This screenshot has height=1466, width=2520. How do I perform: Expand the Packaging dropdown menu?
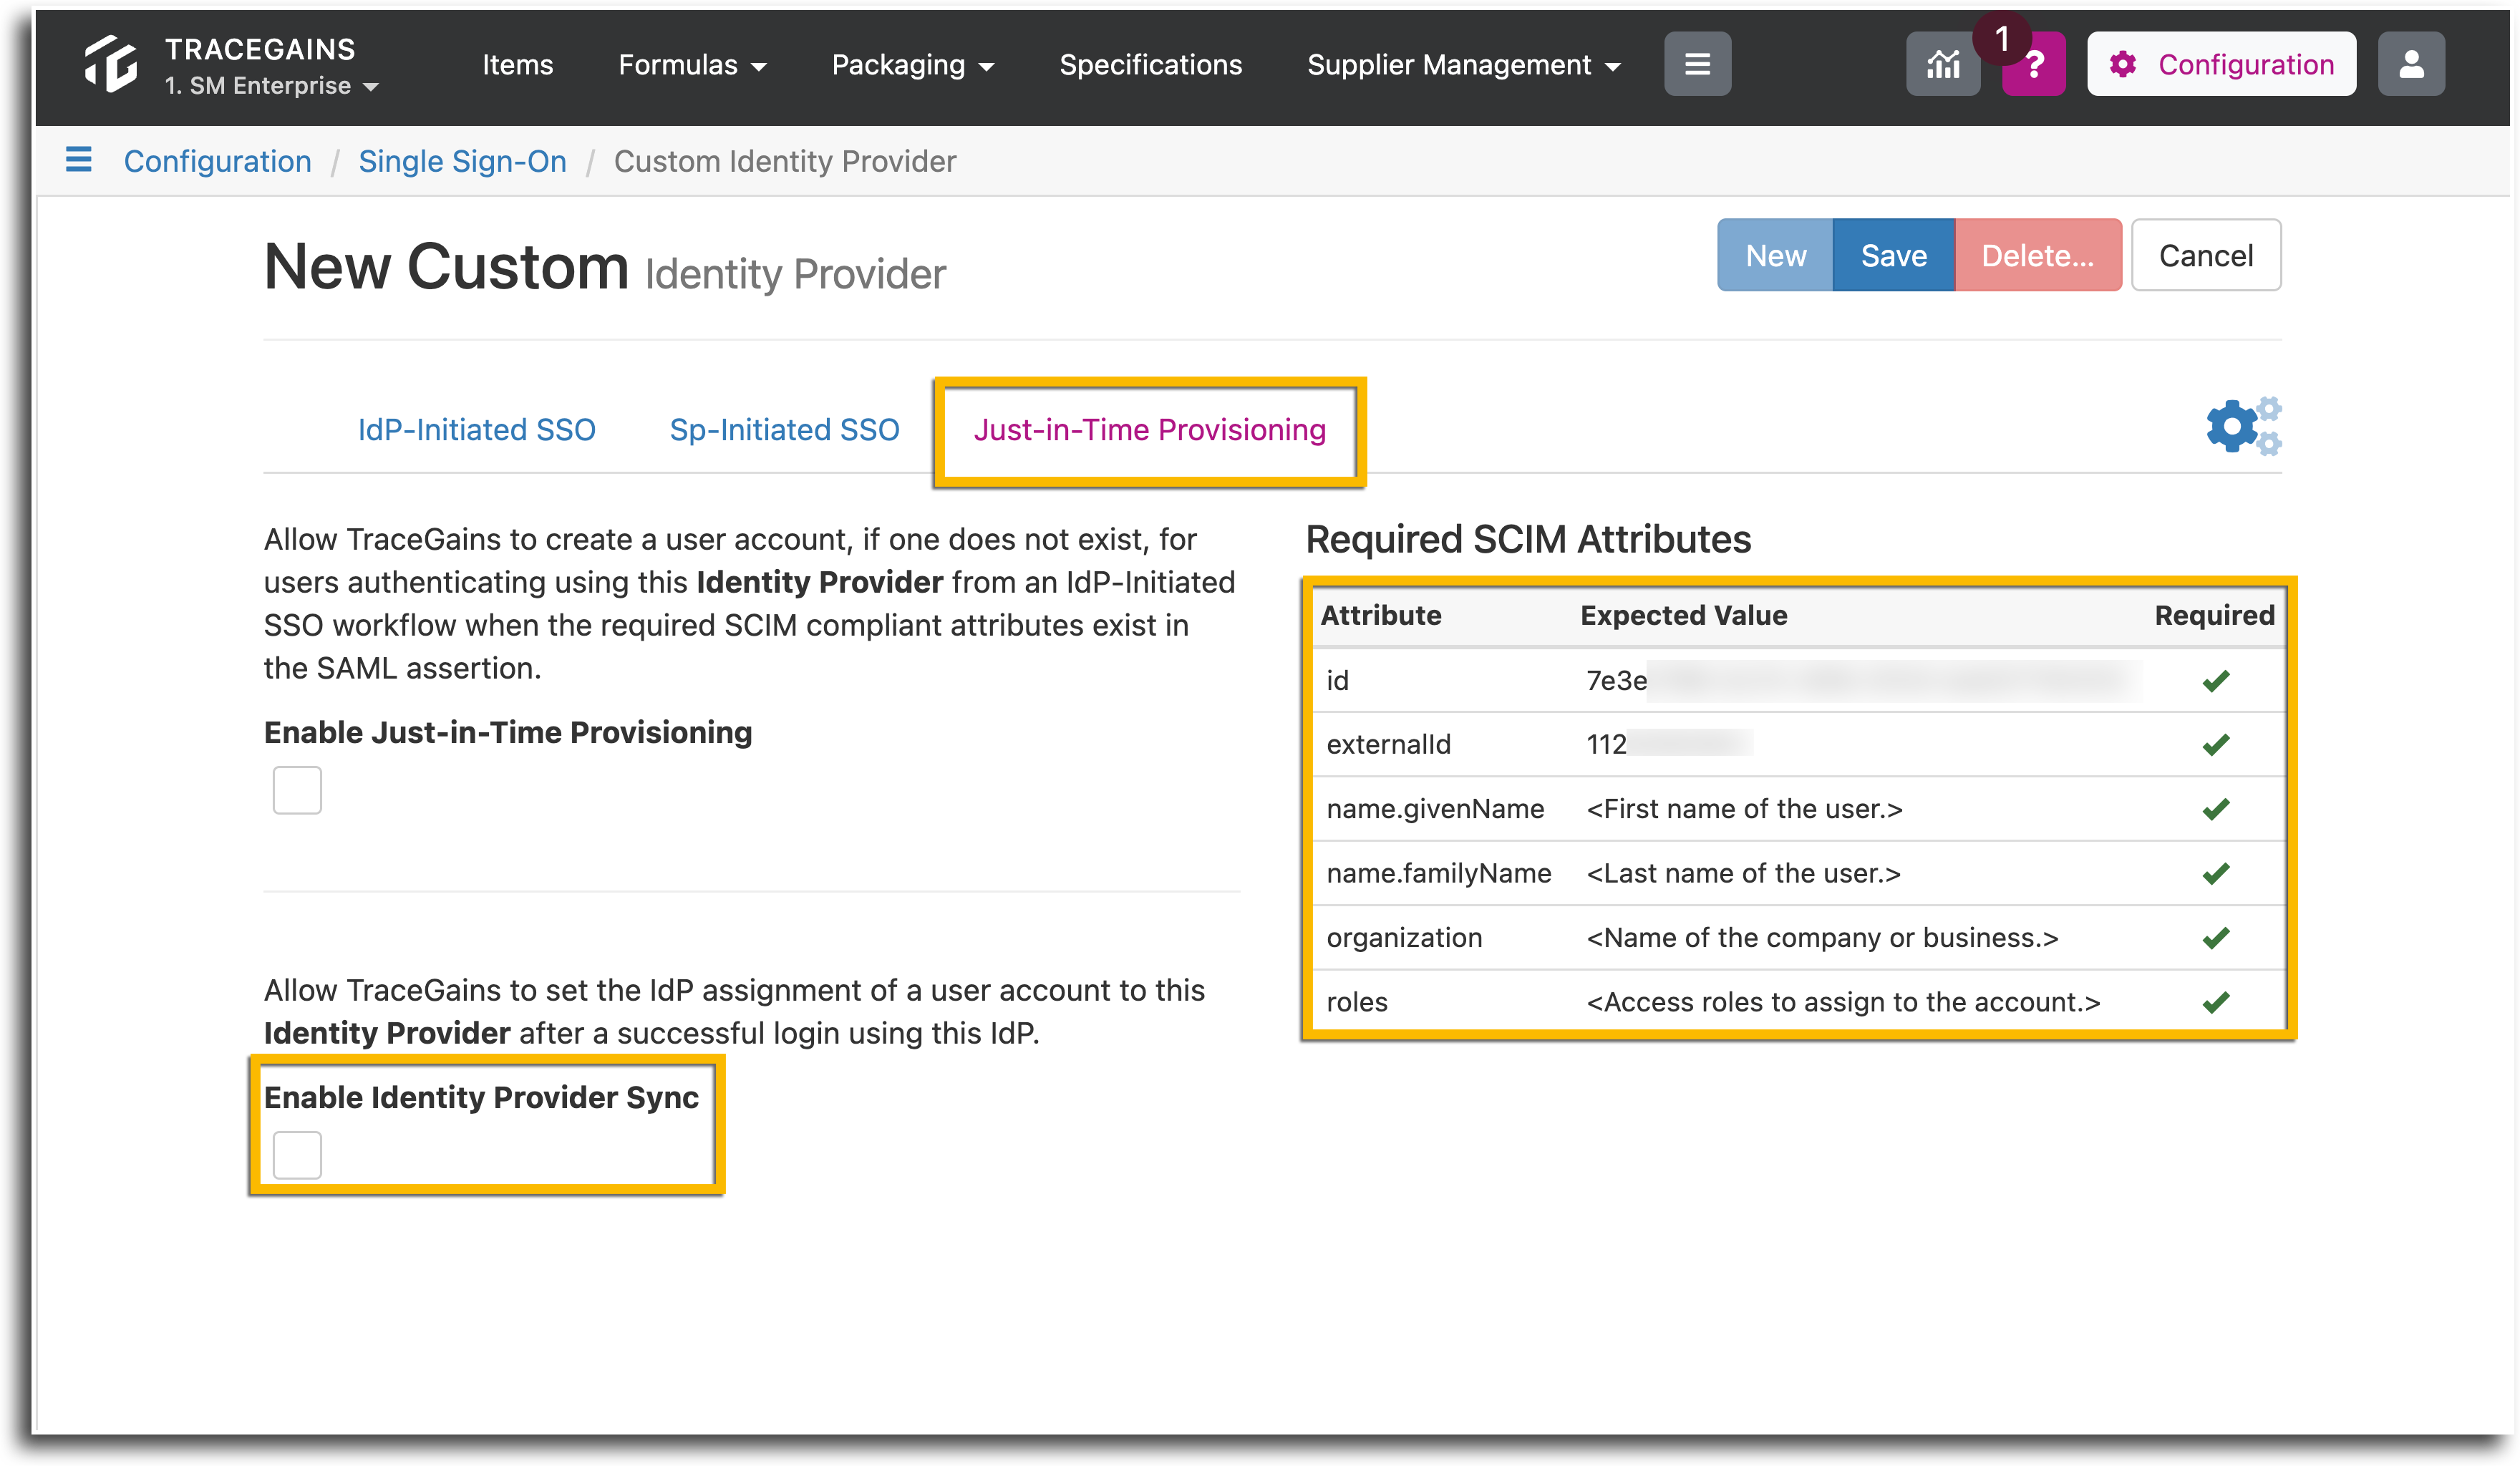[x=913, y=65]
